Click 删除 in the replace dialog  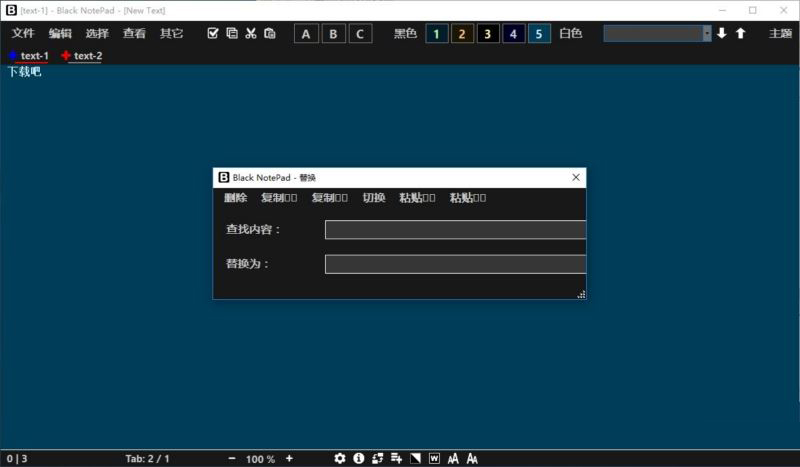pyautogui.click(x=235, y=198)
